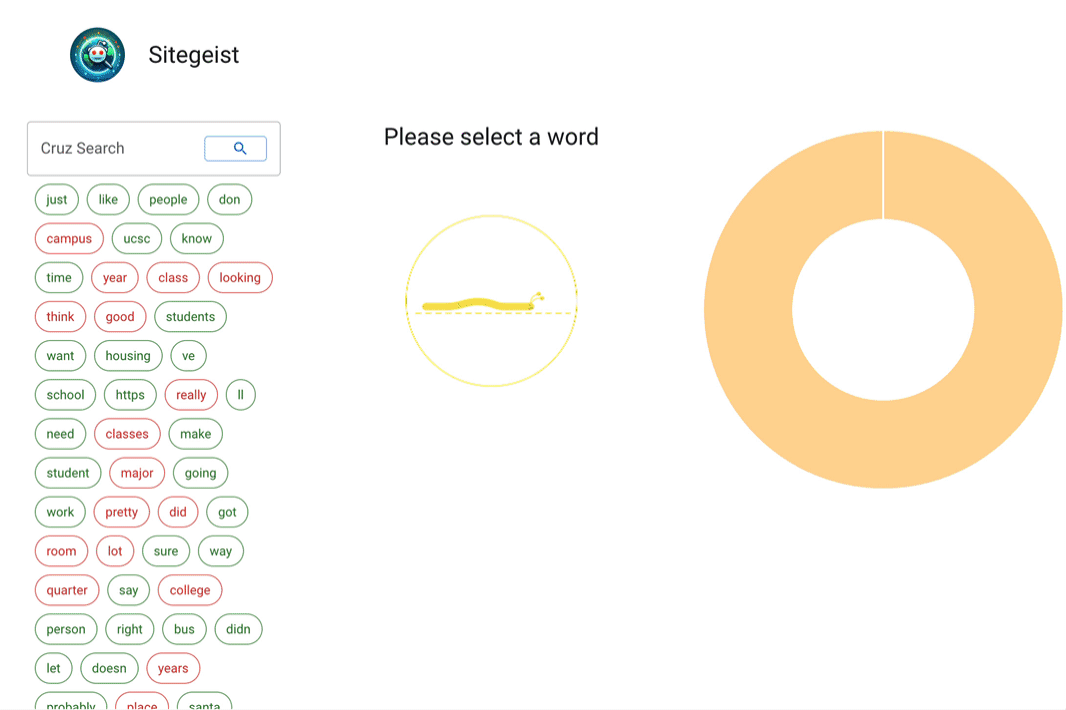
Task: Click the 'years' word chip
Action: [x=173, y=669]
